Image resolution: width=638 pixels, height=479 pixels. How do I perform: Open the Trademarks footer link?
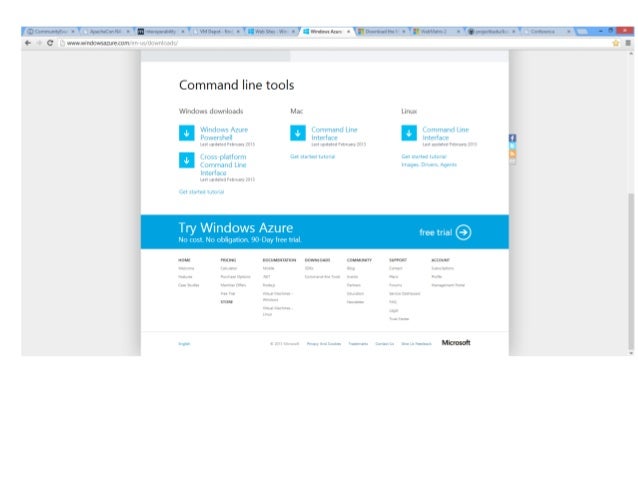point(358,344)
